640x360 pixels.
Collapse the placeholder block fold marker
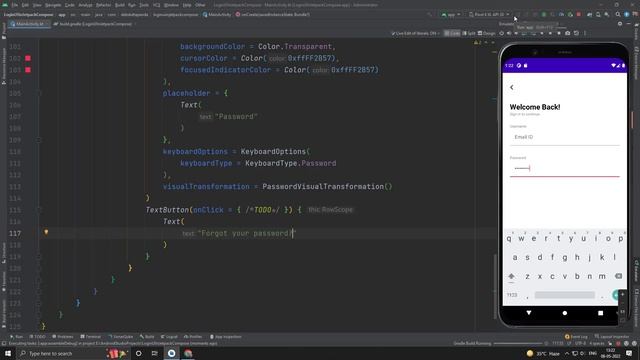(x=39, y=93)
